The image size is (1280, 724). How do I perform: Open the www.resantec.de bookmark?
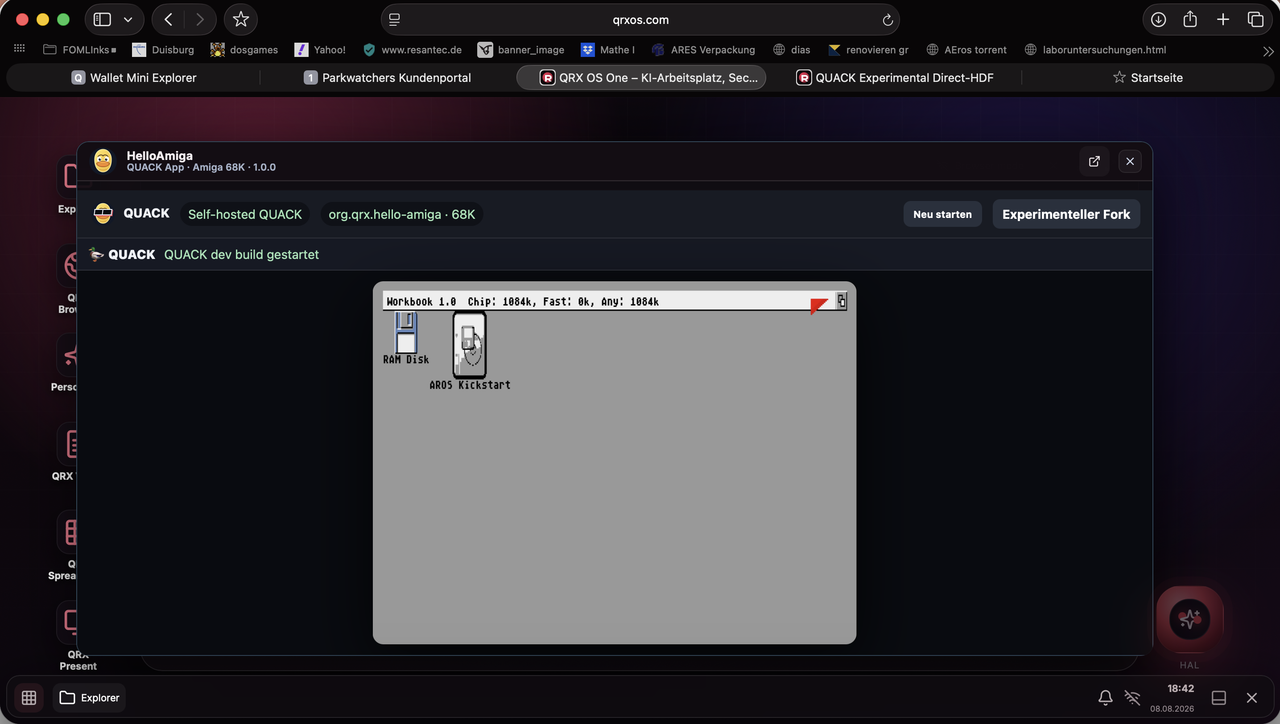tap(412, 50)
